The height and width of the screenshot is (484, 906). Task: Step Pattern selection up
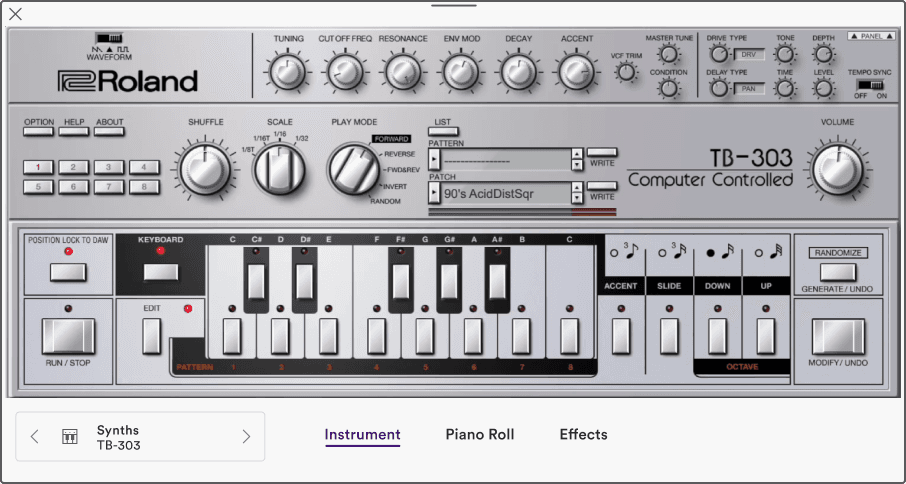(x=576, y=154)
